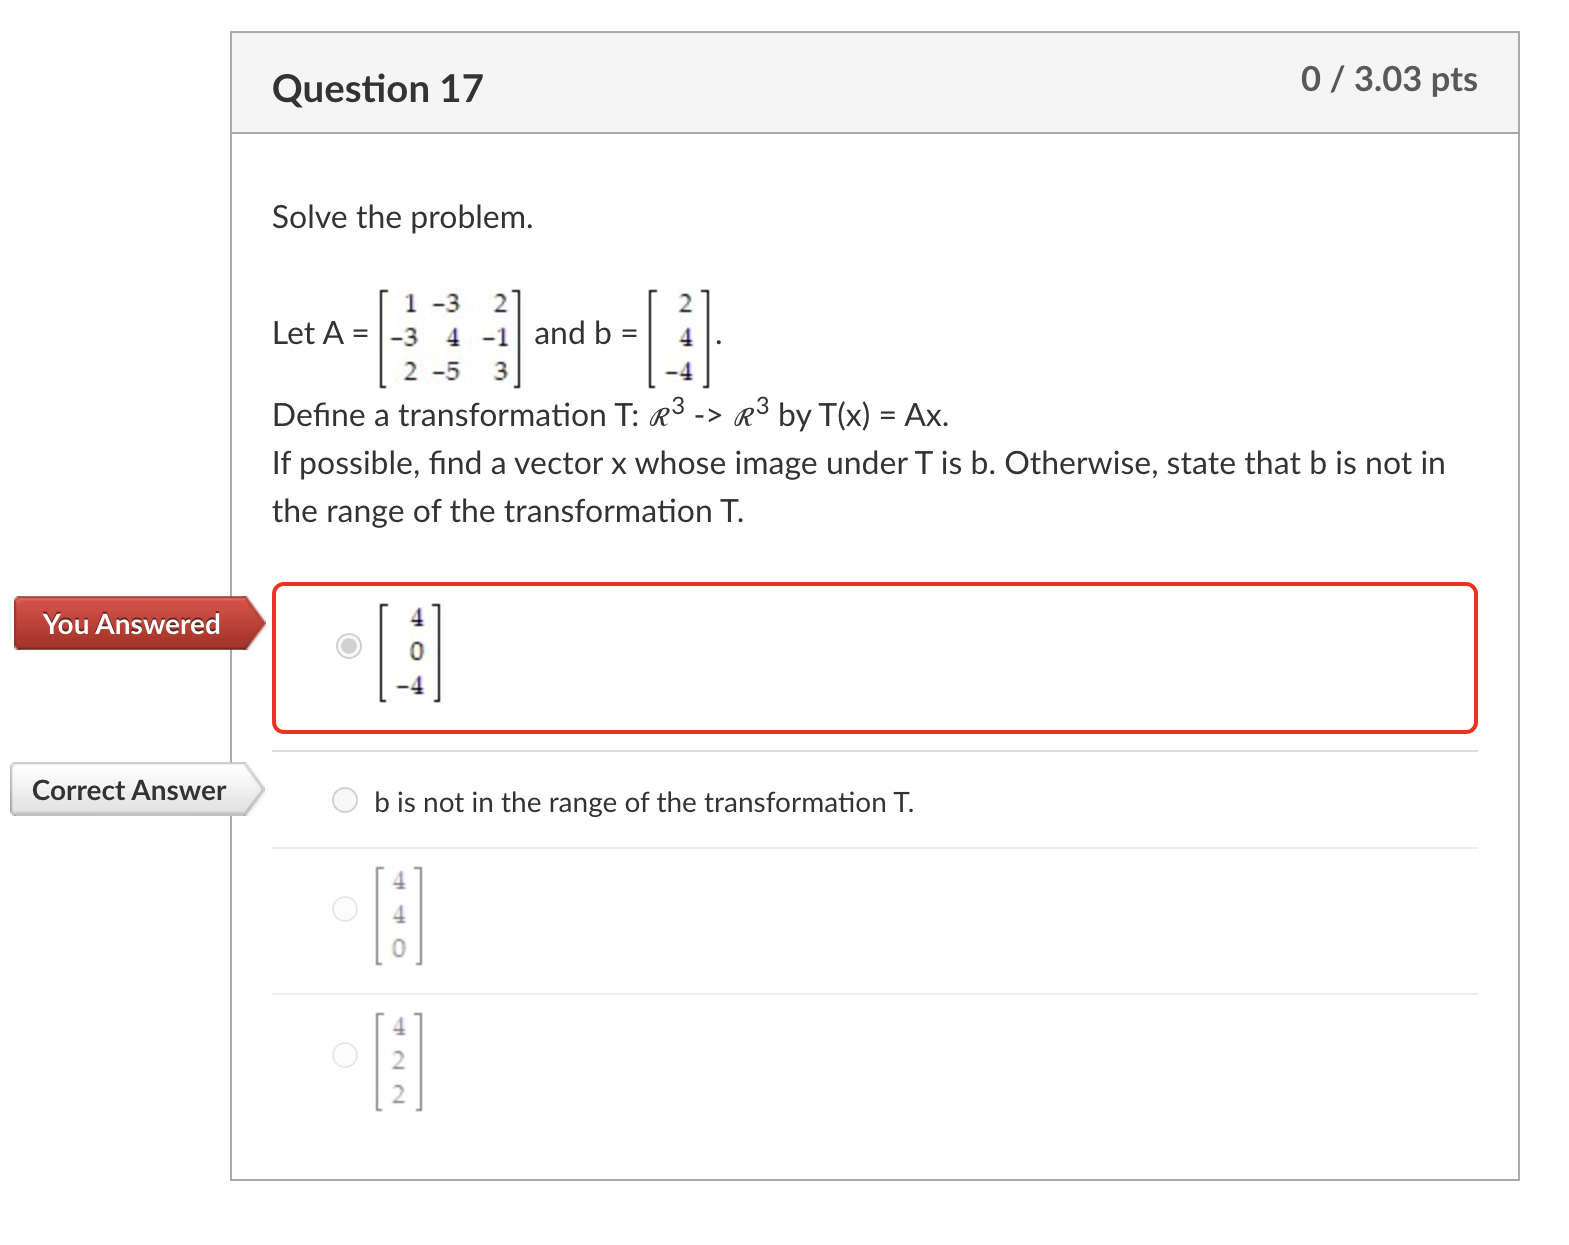
Task: Choose the radio button beside vector [4, 4, 0]
Action: tap(345, 910)
